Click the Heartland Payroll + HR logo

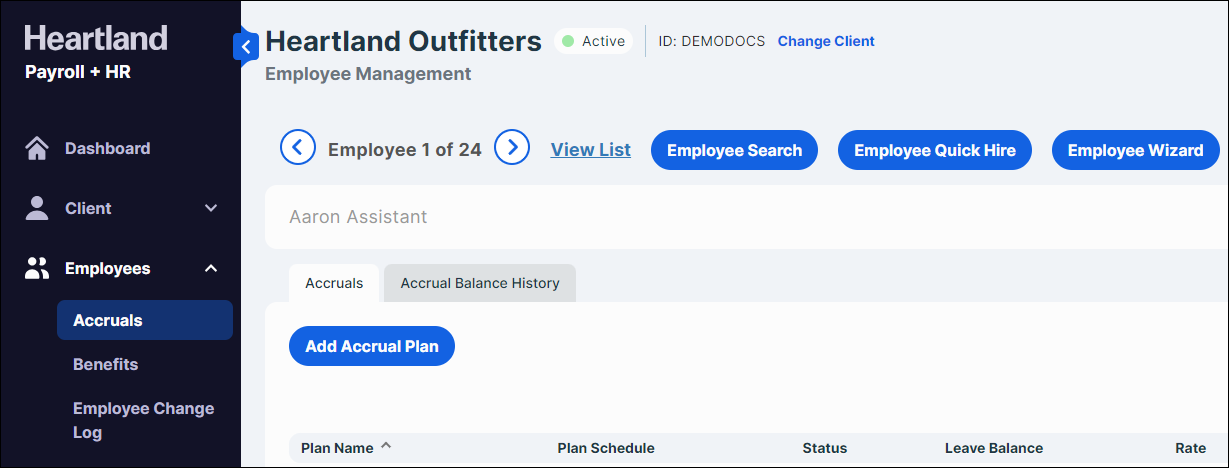(96, 52)
